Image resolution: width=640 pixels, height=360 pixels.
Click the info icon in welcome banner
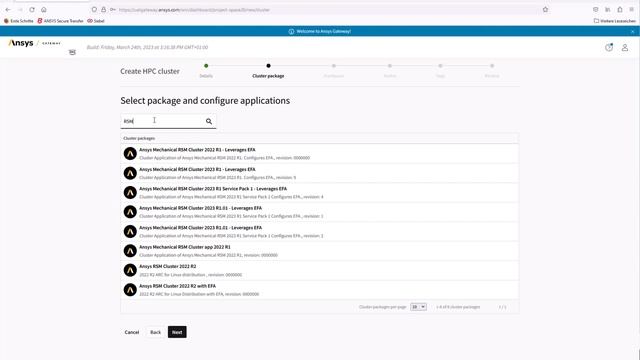pyautogui.click(x=291, y=31)
